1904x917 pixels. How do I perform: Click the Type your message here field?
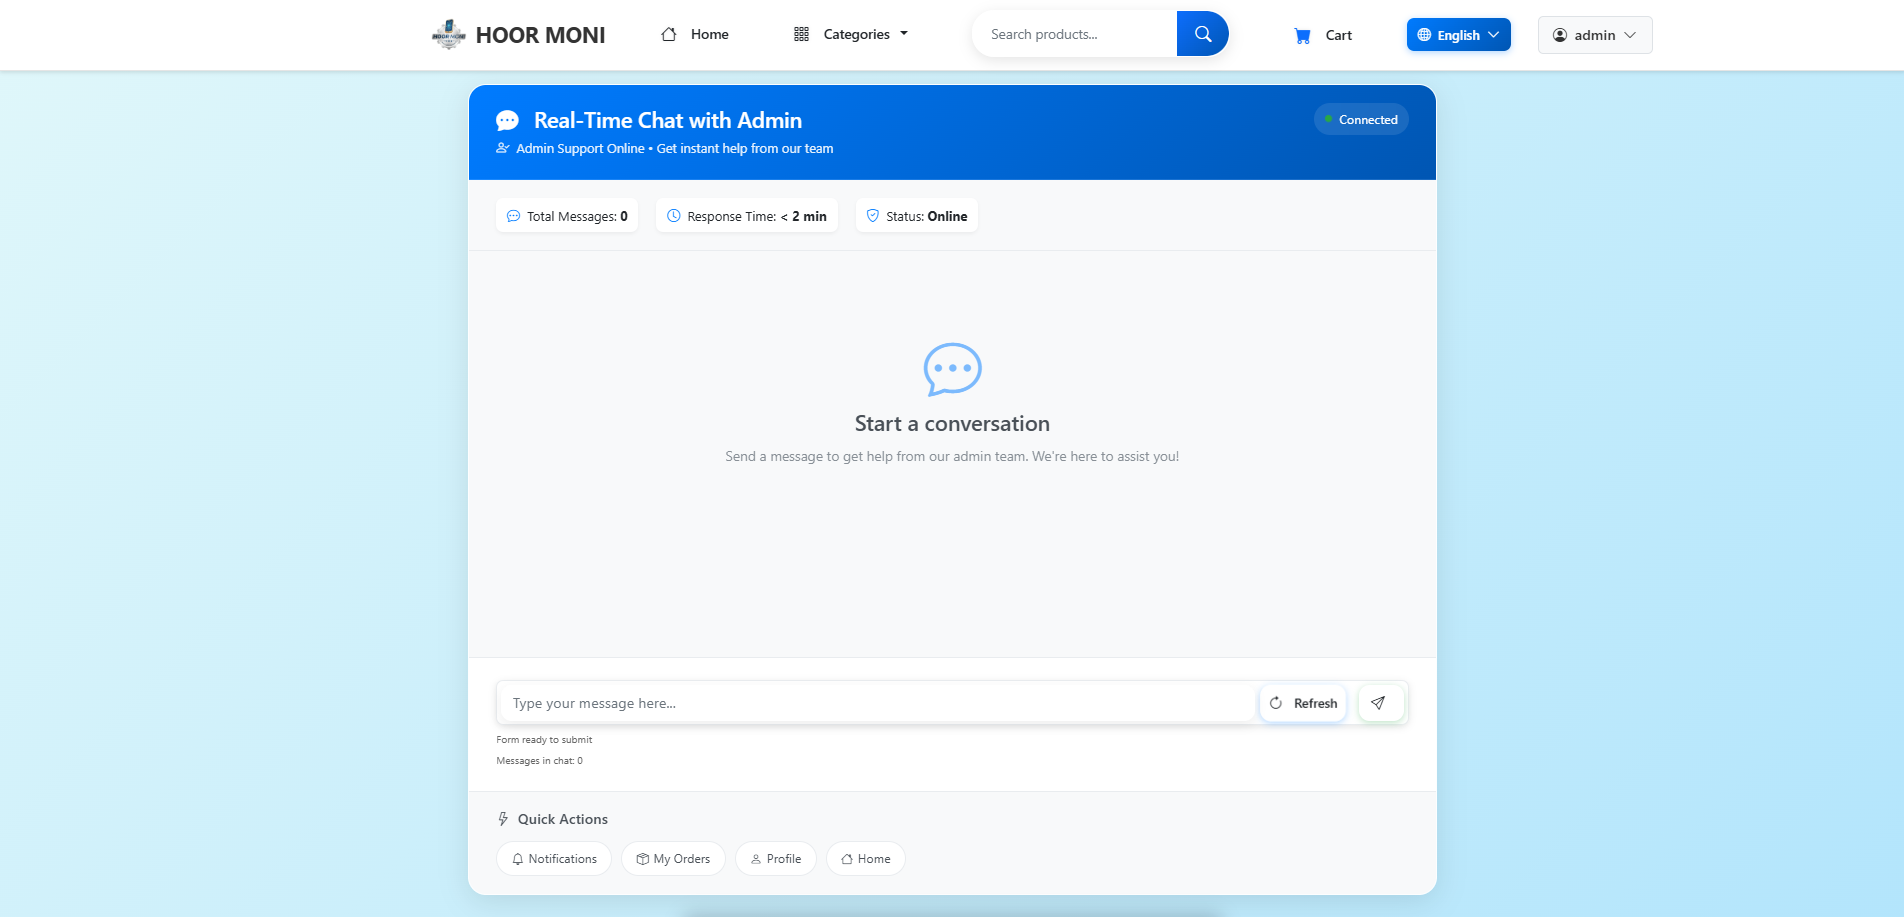point(877,703)
